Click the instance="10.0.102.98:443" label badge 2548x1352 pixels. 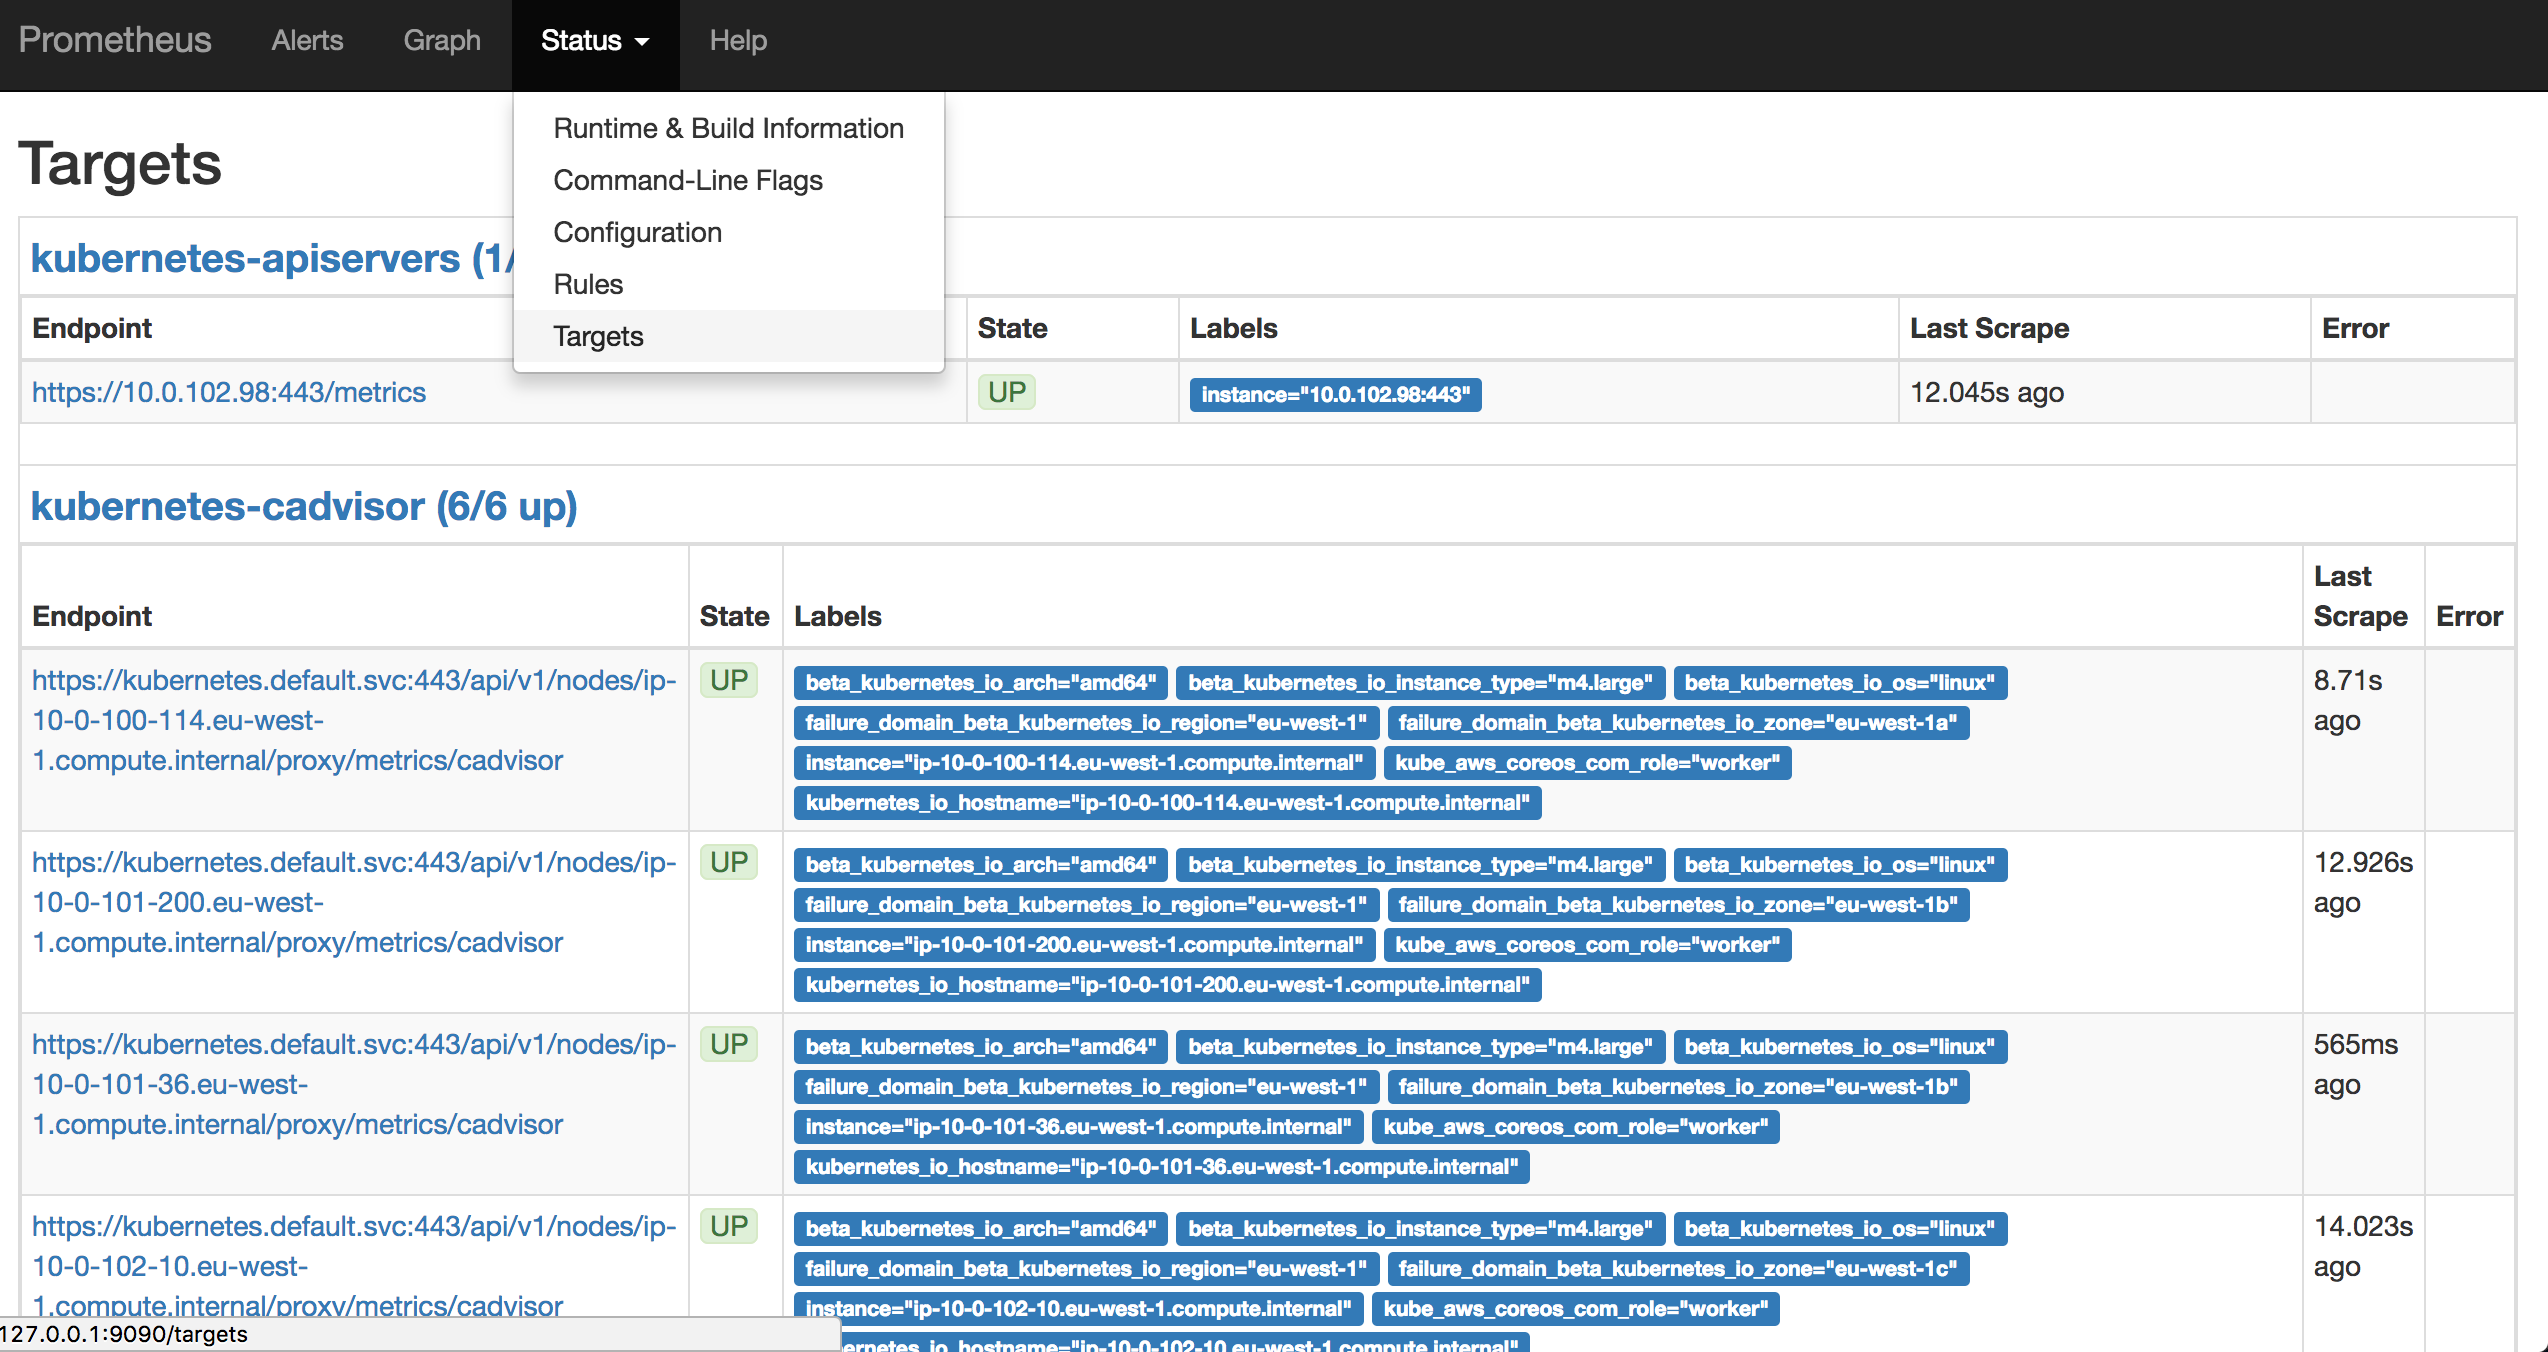click(1335, 394)
